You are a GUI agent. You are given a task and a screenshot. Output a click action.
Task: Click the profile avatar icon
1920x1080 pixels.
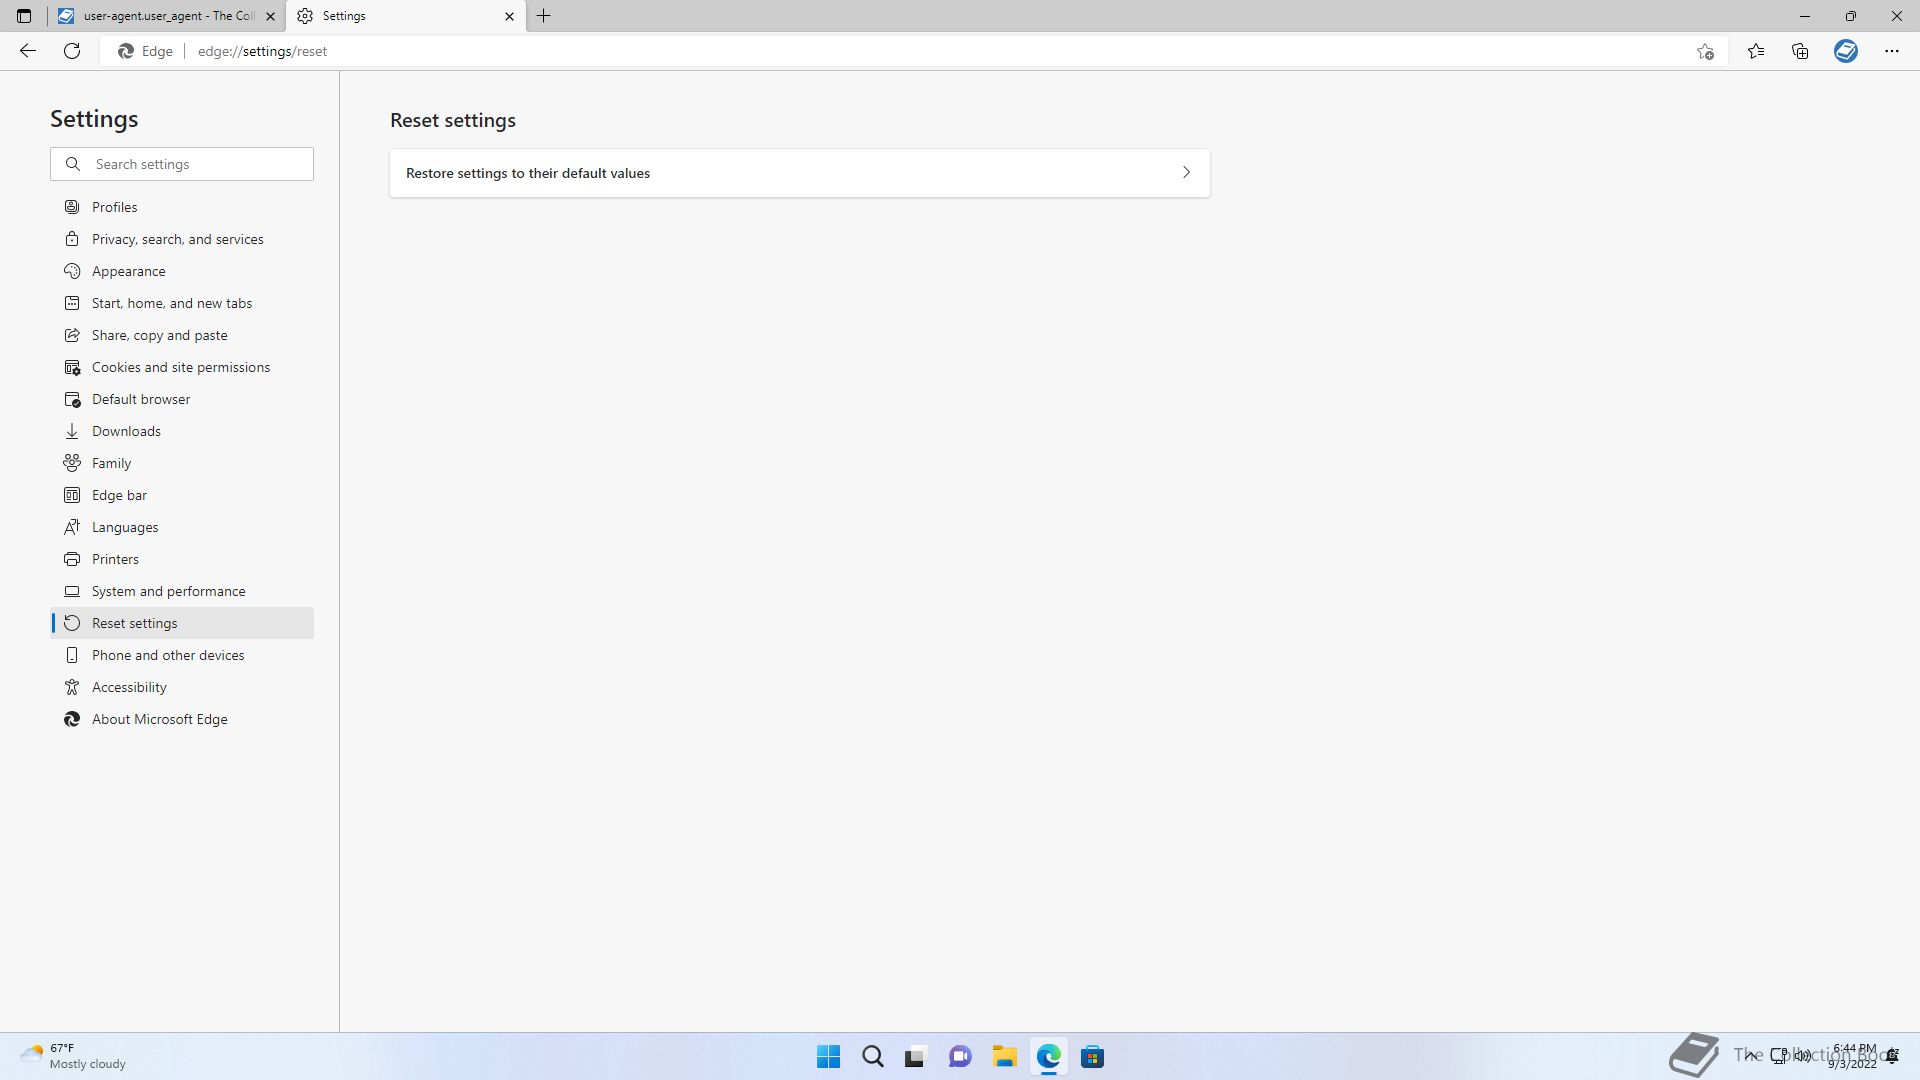point(1846,51)
